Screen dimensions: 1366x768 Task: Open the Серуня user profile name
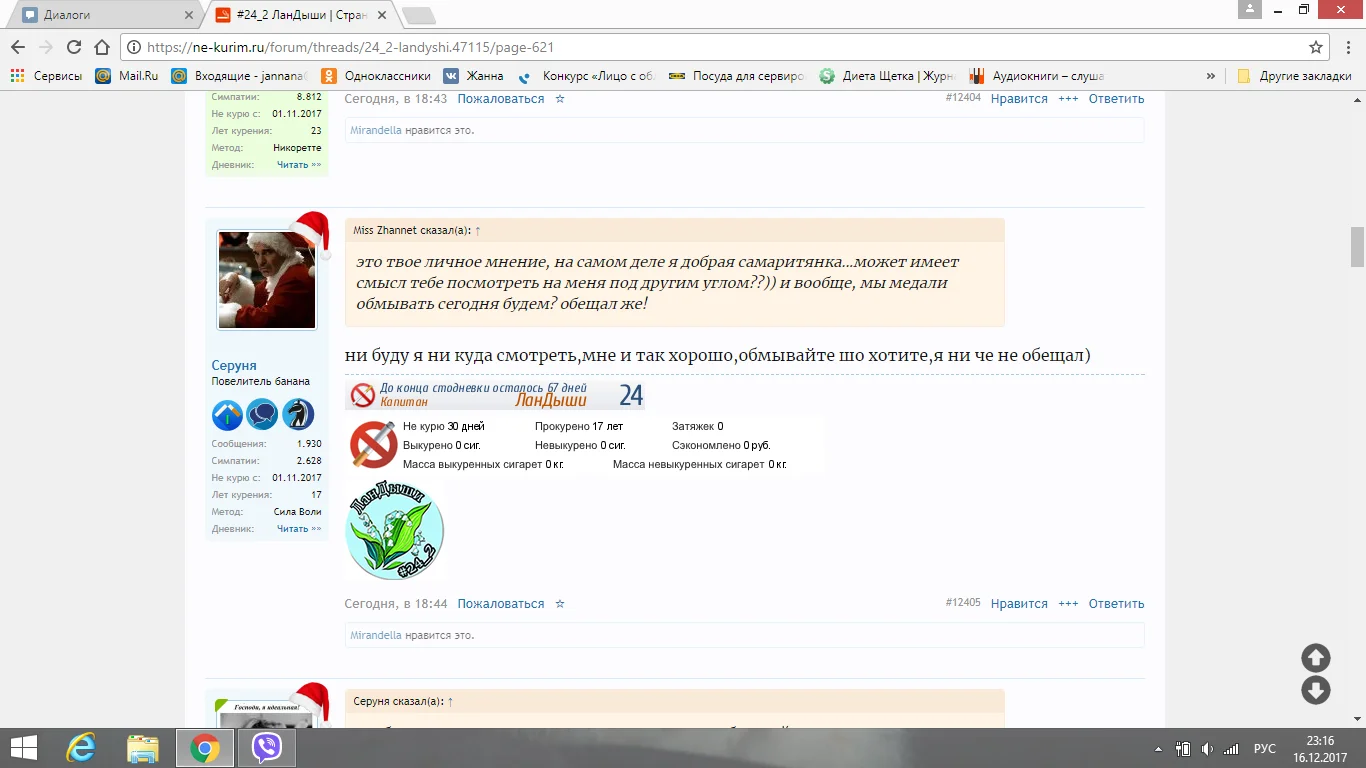tap(234, 365)
